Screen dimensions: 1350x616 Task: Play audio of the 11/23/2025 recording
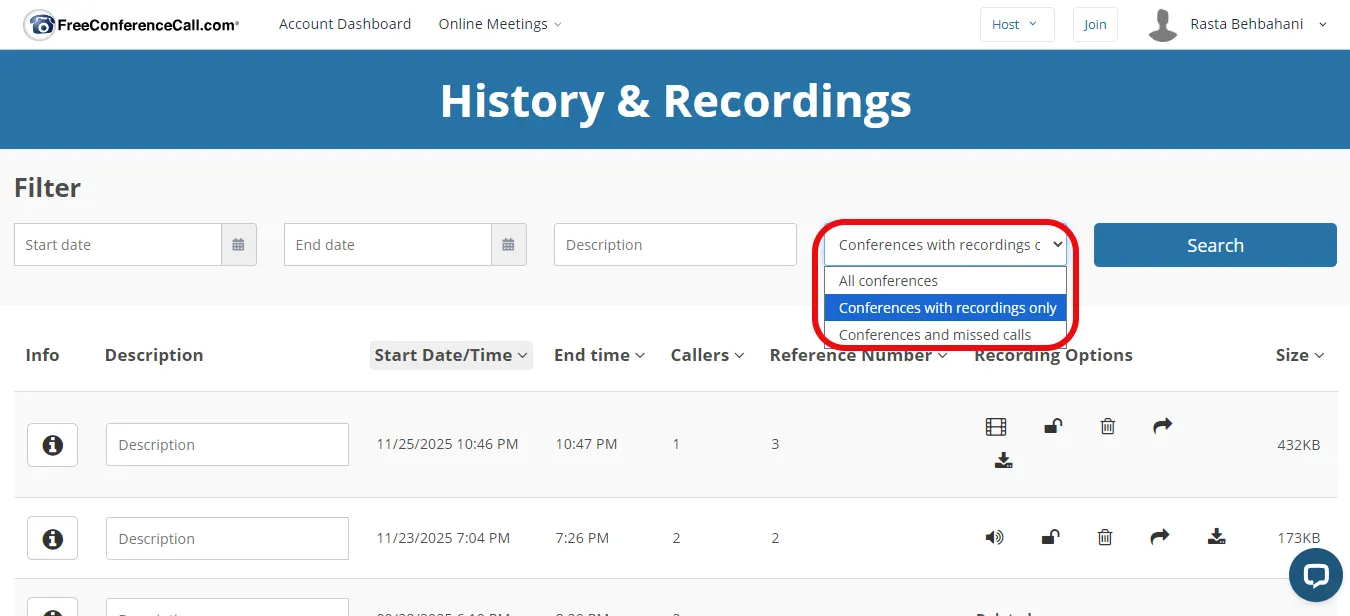tap(994, 538)
